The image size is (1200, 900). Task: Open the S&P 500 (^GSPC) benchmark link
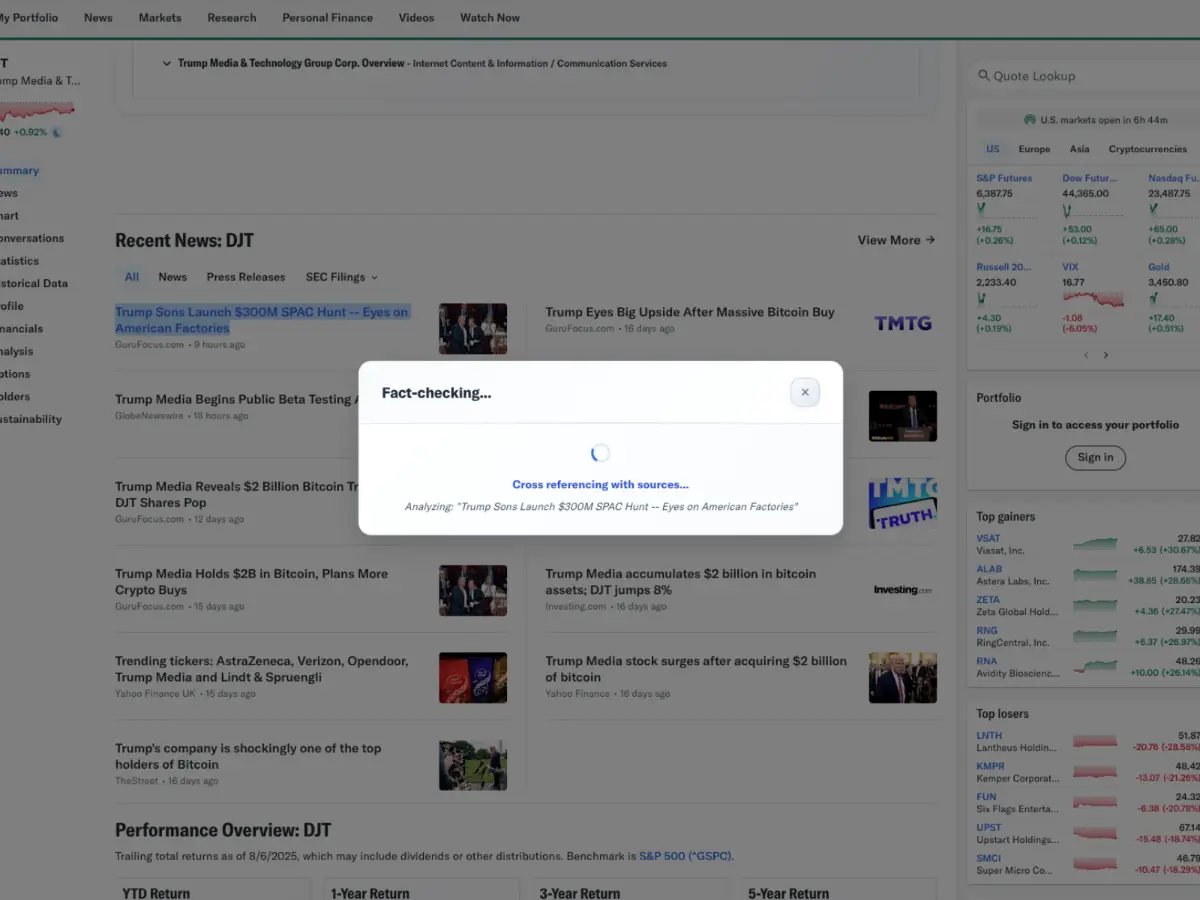[x=685, y=856]
